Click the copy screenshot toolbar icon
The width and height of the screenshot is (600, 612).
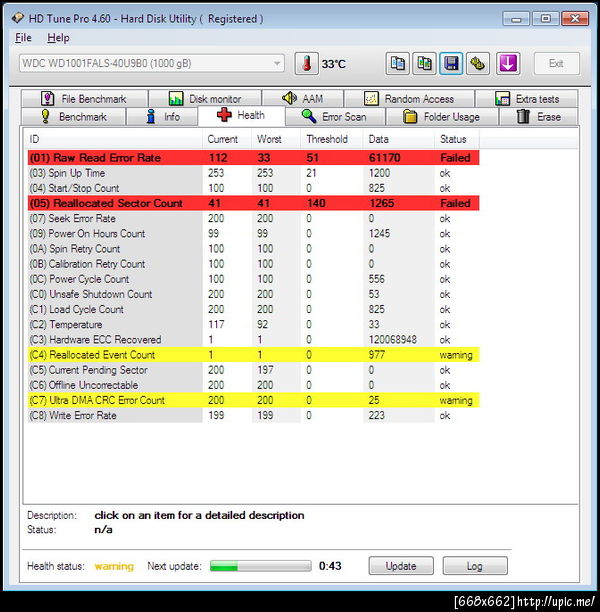[424, 63]
